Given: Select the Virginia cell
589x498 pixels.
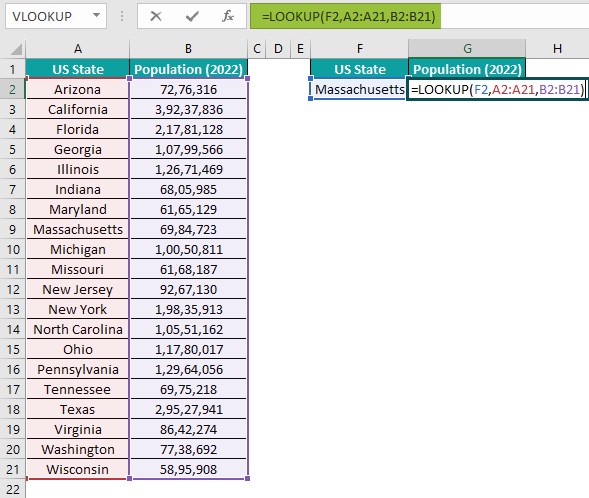Looking at the screenshot, I should pos(77,429).
